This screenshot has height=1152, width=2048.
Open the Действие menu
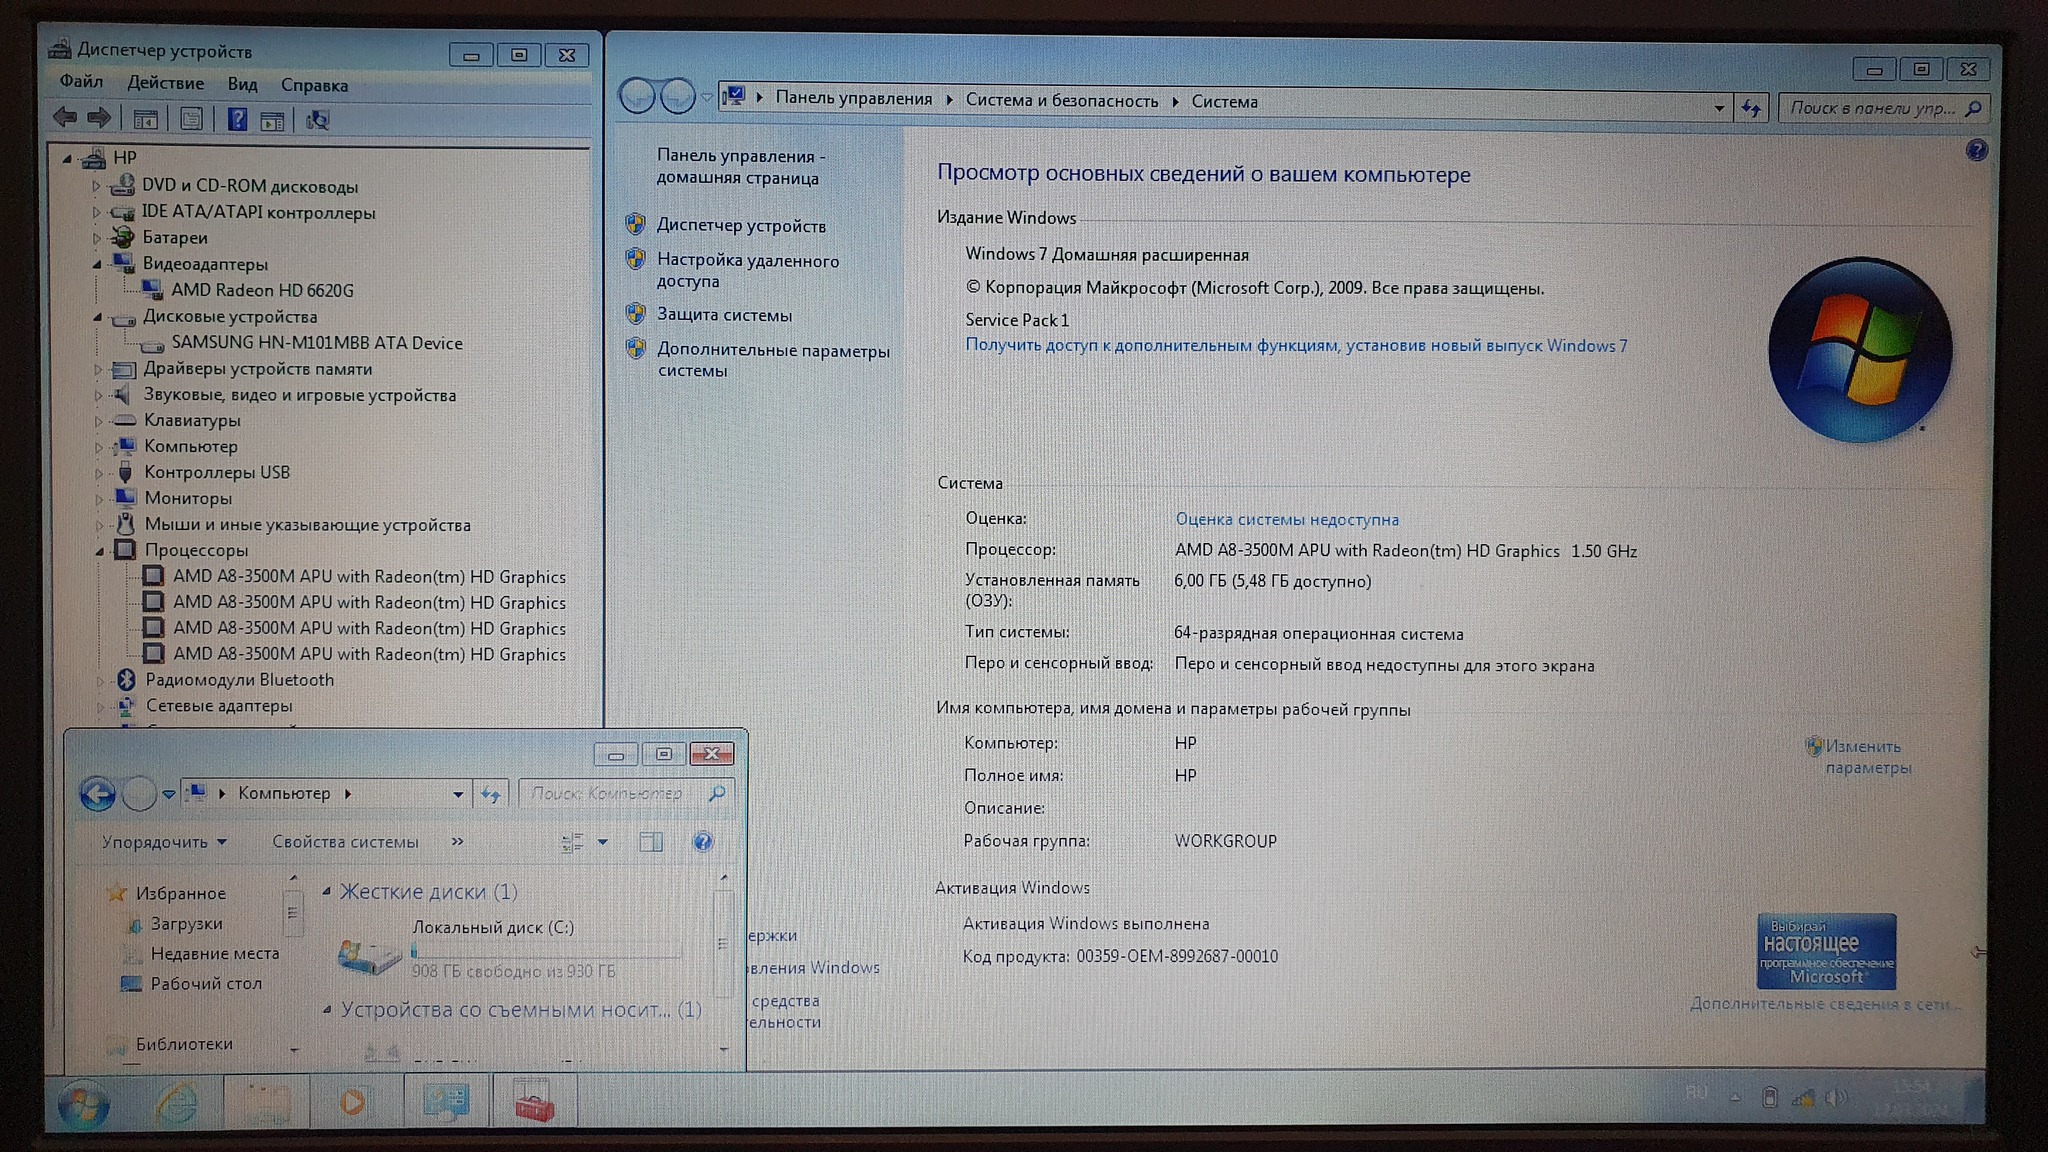[165, 83]
